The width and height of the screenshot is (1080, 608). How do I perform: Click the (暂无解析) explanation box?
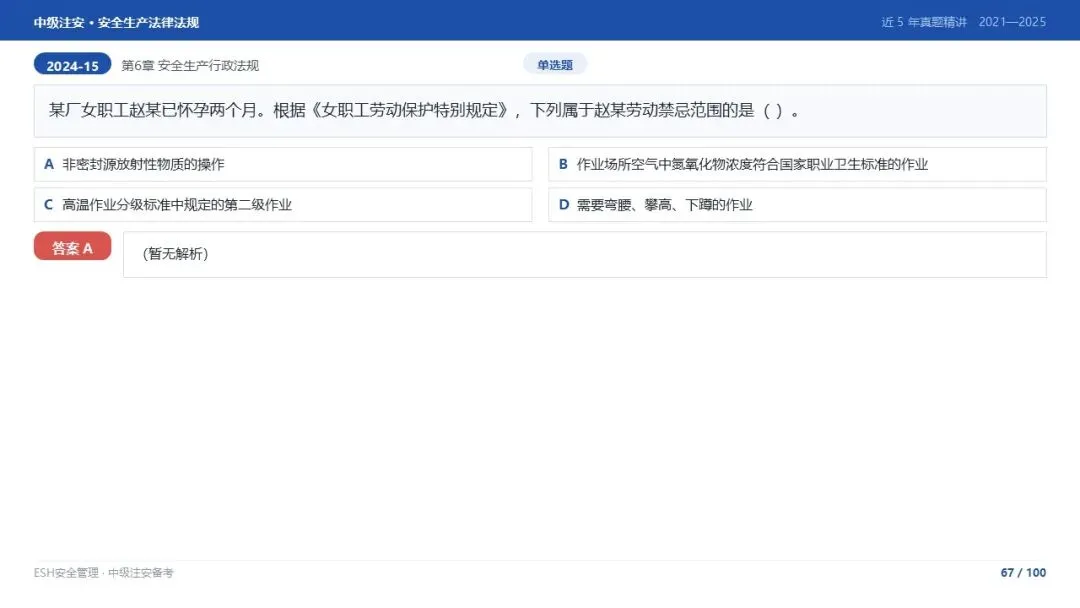pos(585,255)
